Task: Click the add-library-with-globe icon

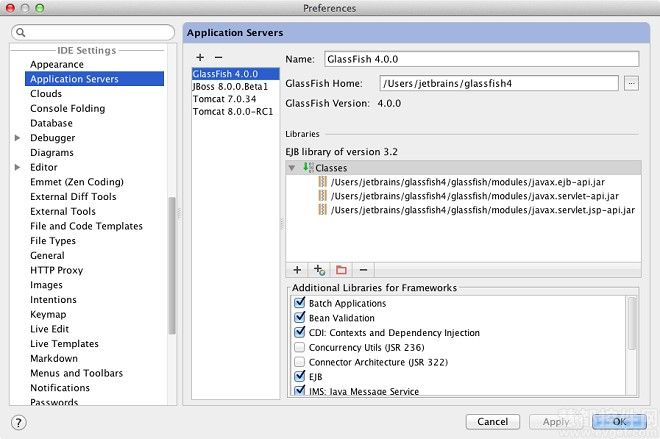Action: [x=319, y=270]
